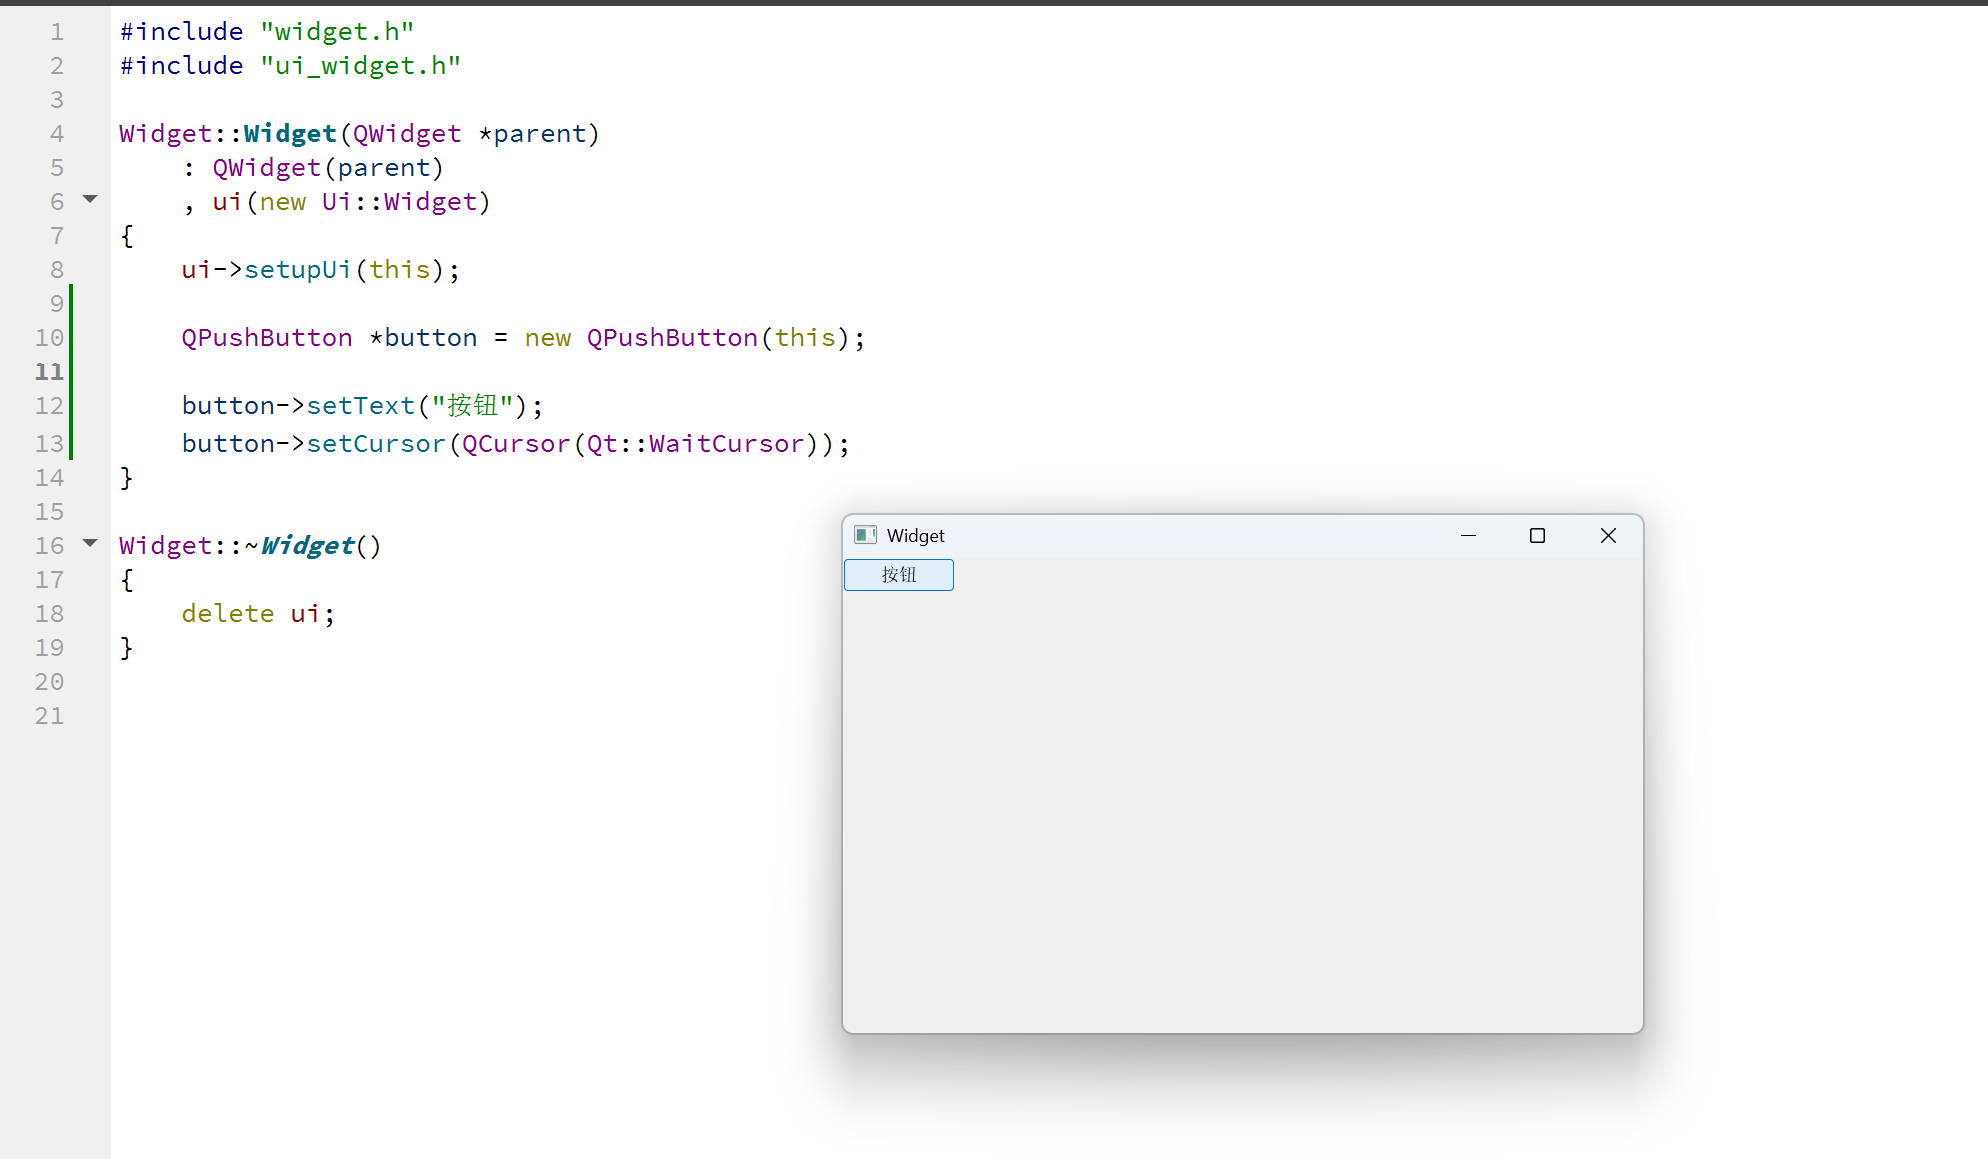
Task: Click the green change marker near line 11
Action: point(70,372)
